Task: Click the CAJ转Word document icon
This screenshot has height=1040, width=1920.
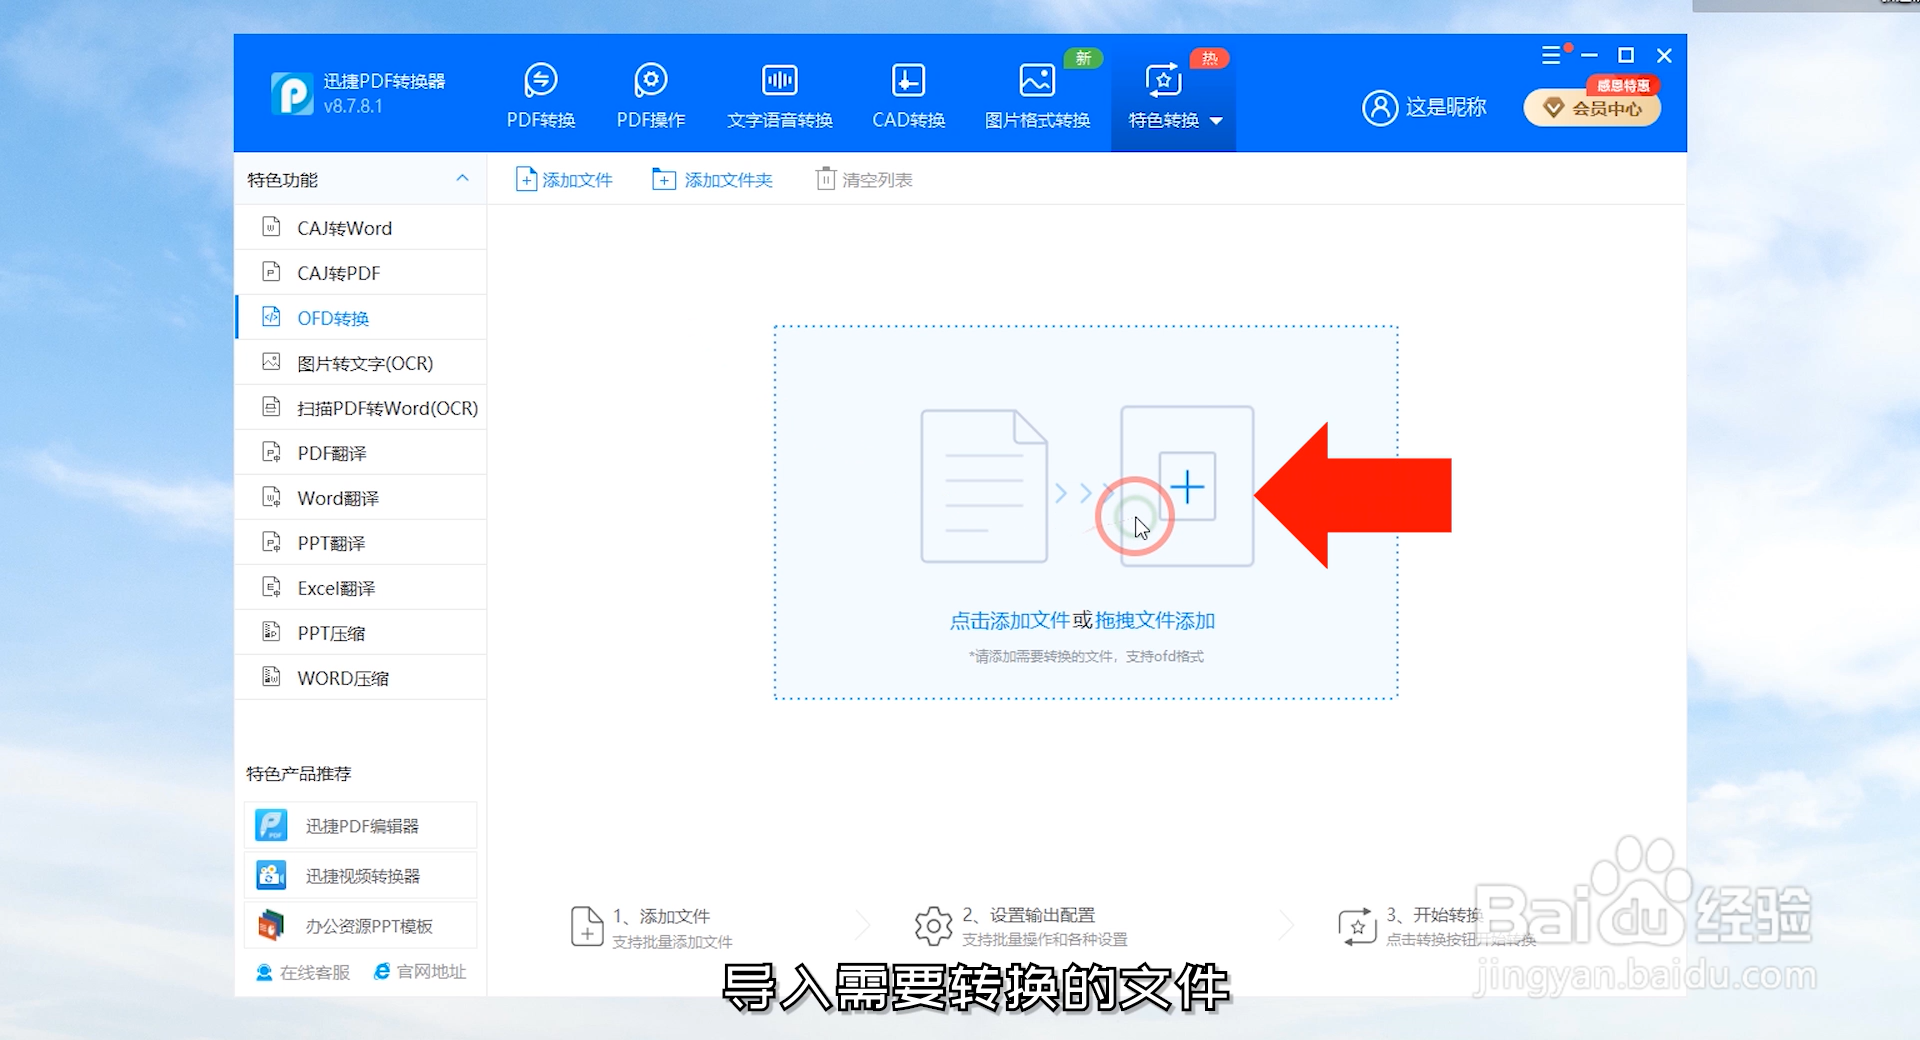Action: [271, 227]
